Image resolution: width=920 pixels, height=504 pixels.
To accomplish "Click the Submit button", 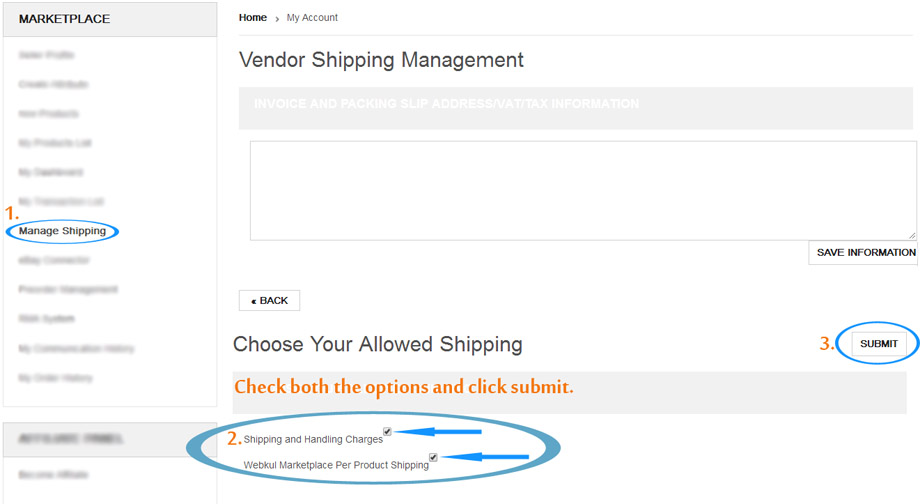I will pyautogui.click(x=879, y=344).
